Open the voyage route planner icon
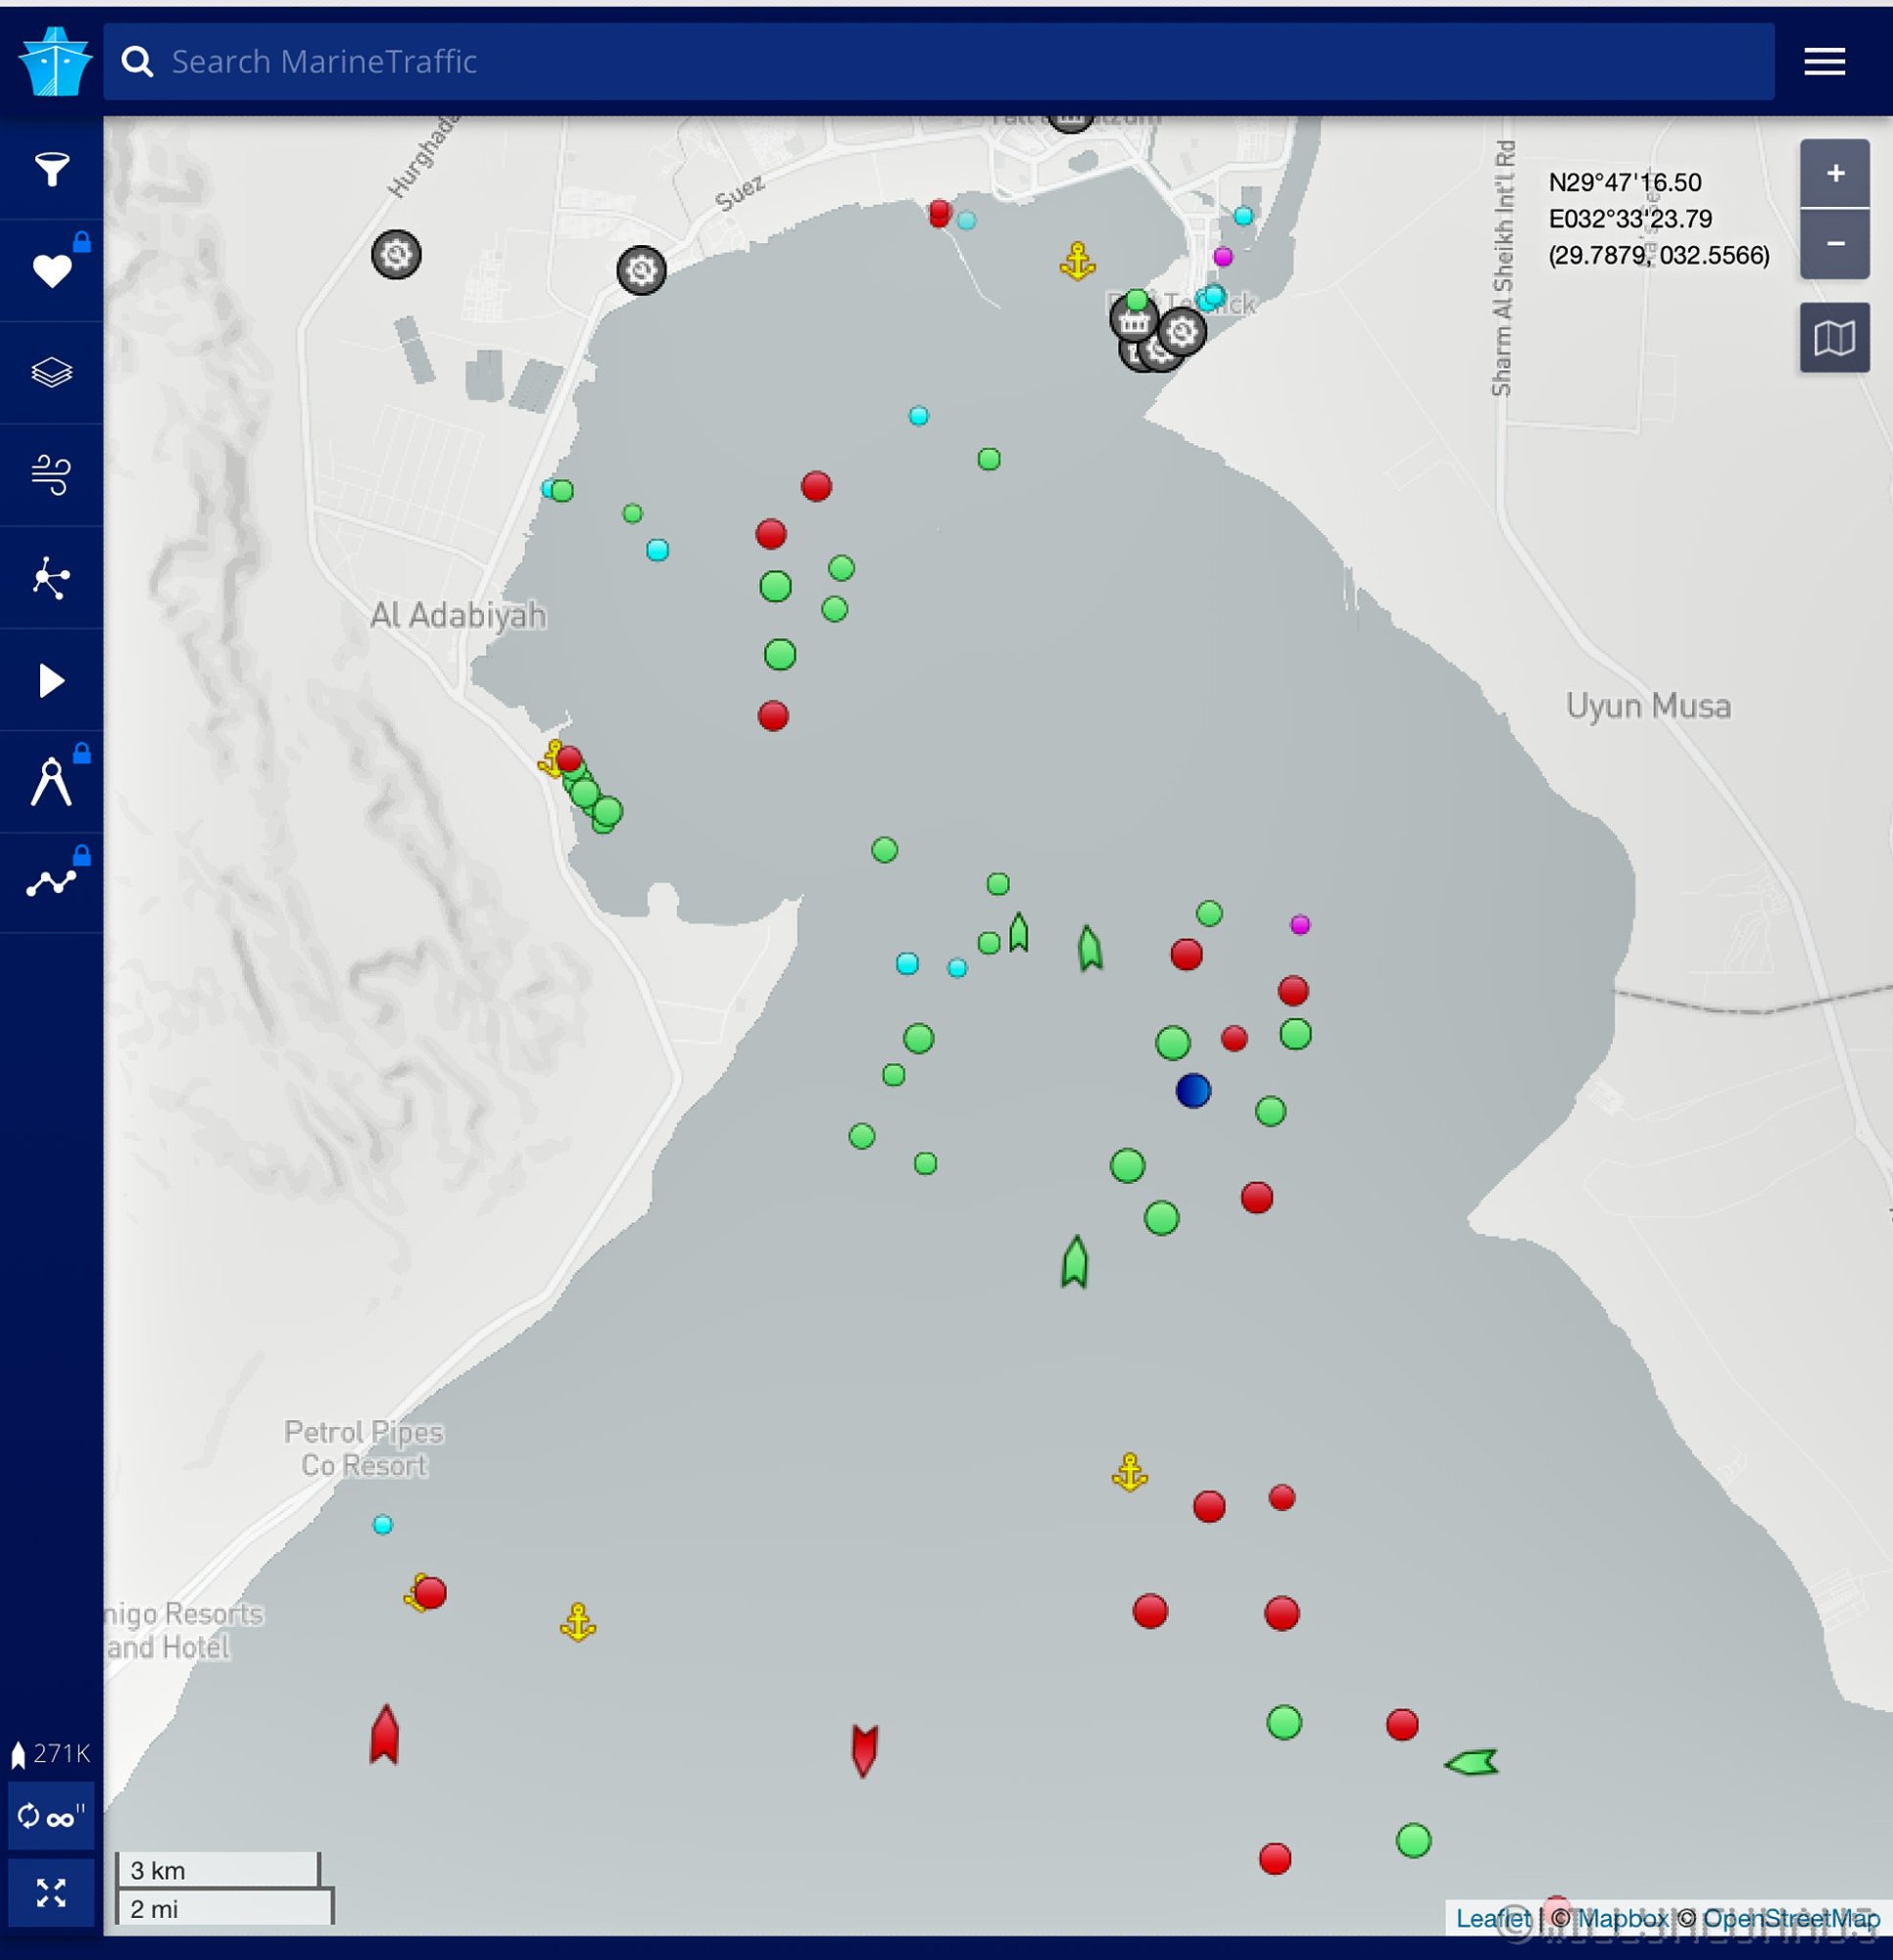Image resolution: width=1893 pixels, height=1960 pixels. [51, 883]
